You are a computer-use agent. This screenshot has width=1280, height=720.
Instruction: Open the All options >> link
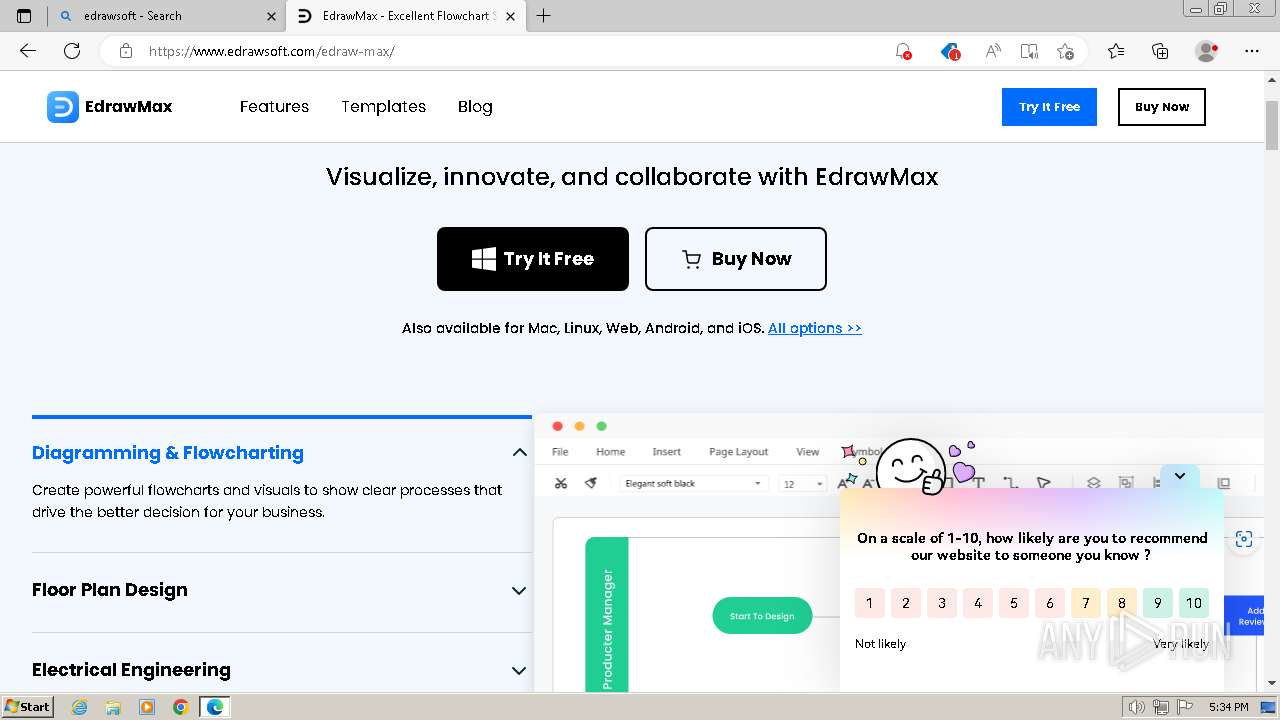coord(815,328)
